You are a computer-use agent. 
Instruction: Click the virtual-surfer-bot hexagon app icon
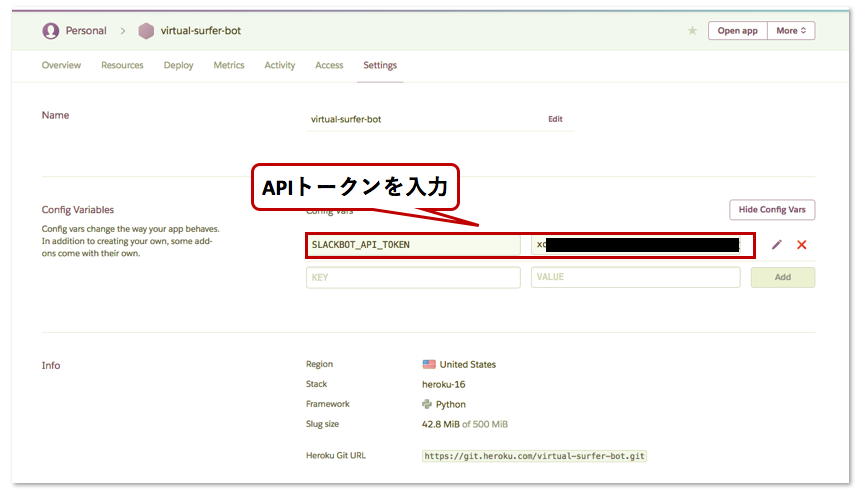pyautogui.click(x=146, y=31)
